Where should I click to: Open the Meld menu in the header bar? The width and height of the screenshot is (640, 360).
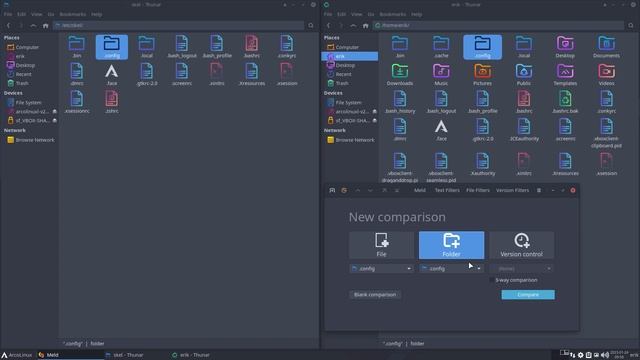(420, 190)
